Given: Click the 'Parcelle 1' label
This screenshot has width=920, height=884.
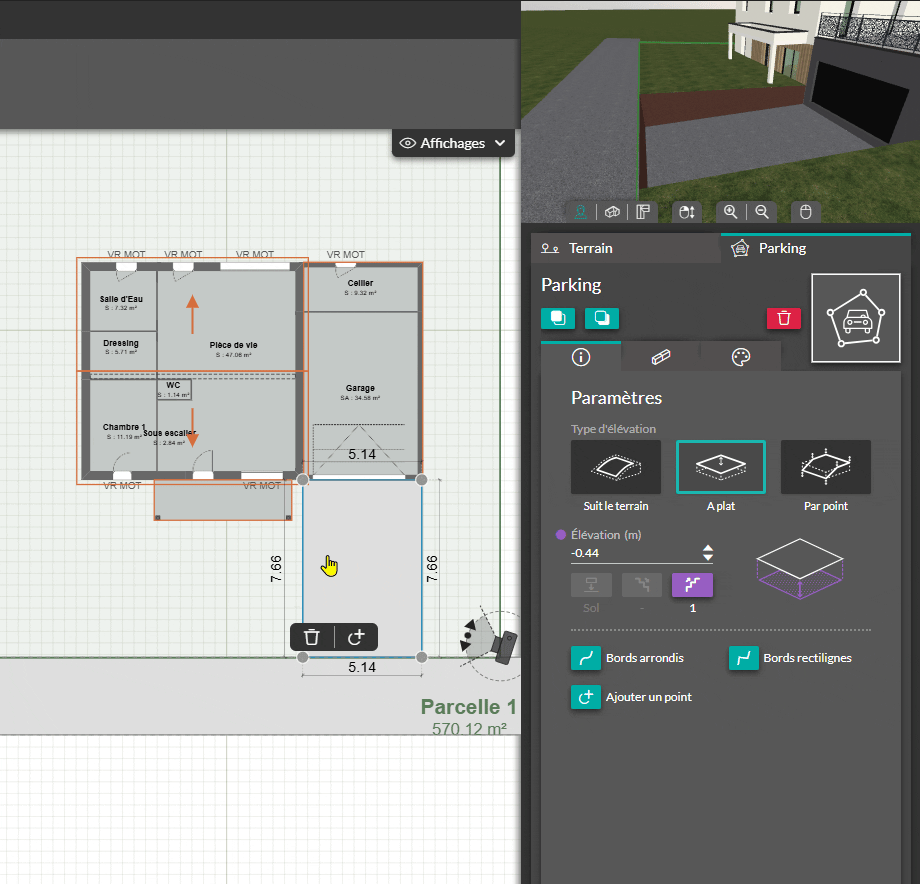Looking at the screenshot, I should [x=468, y=707].
